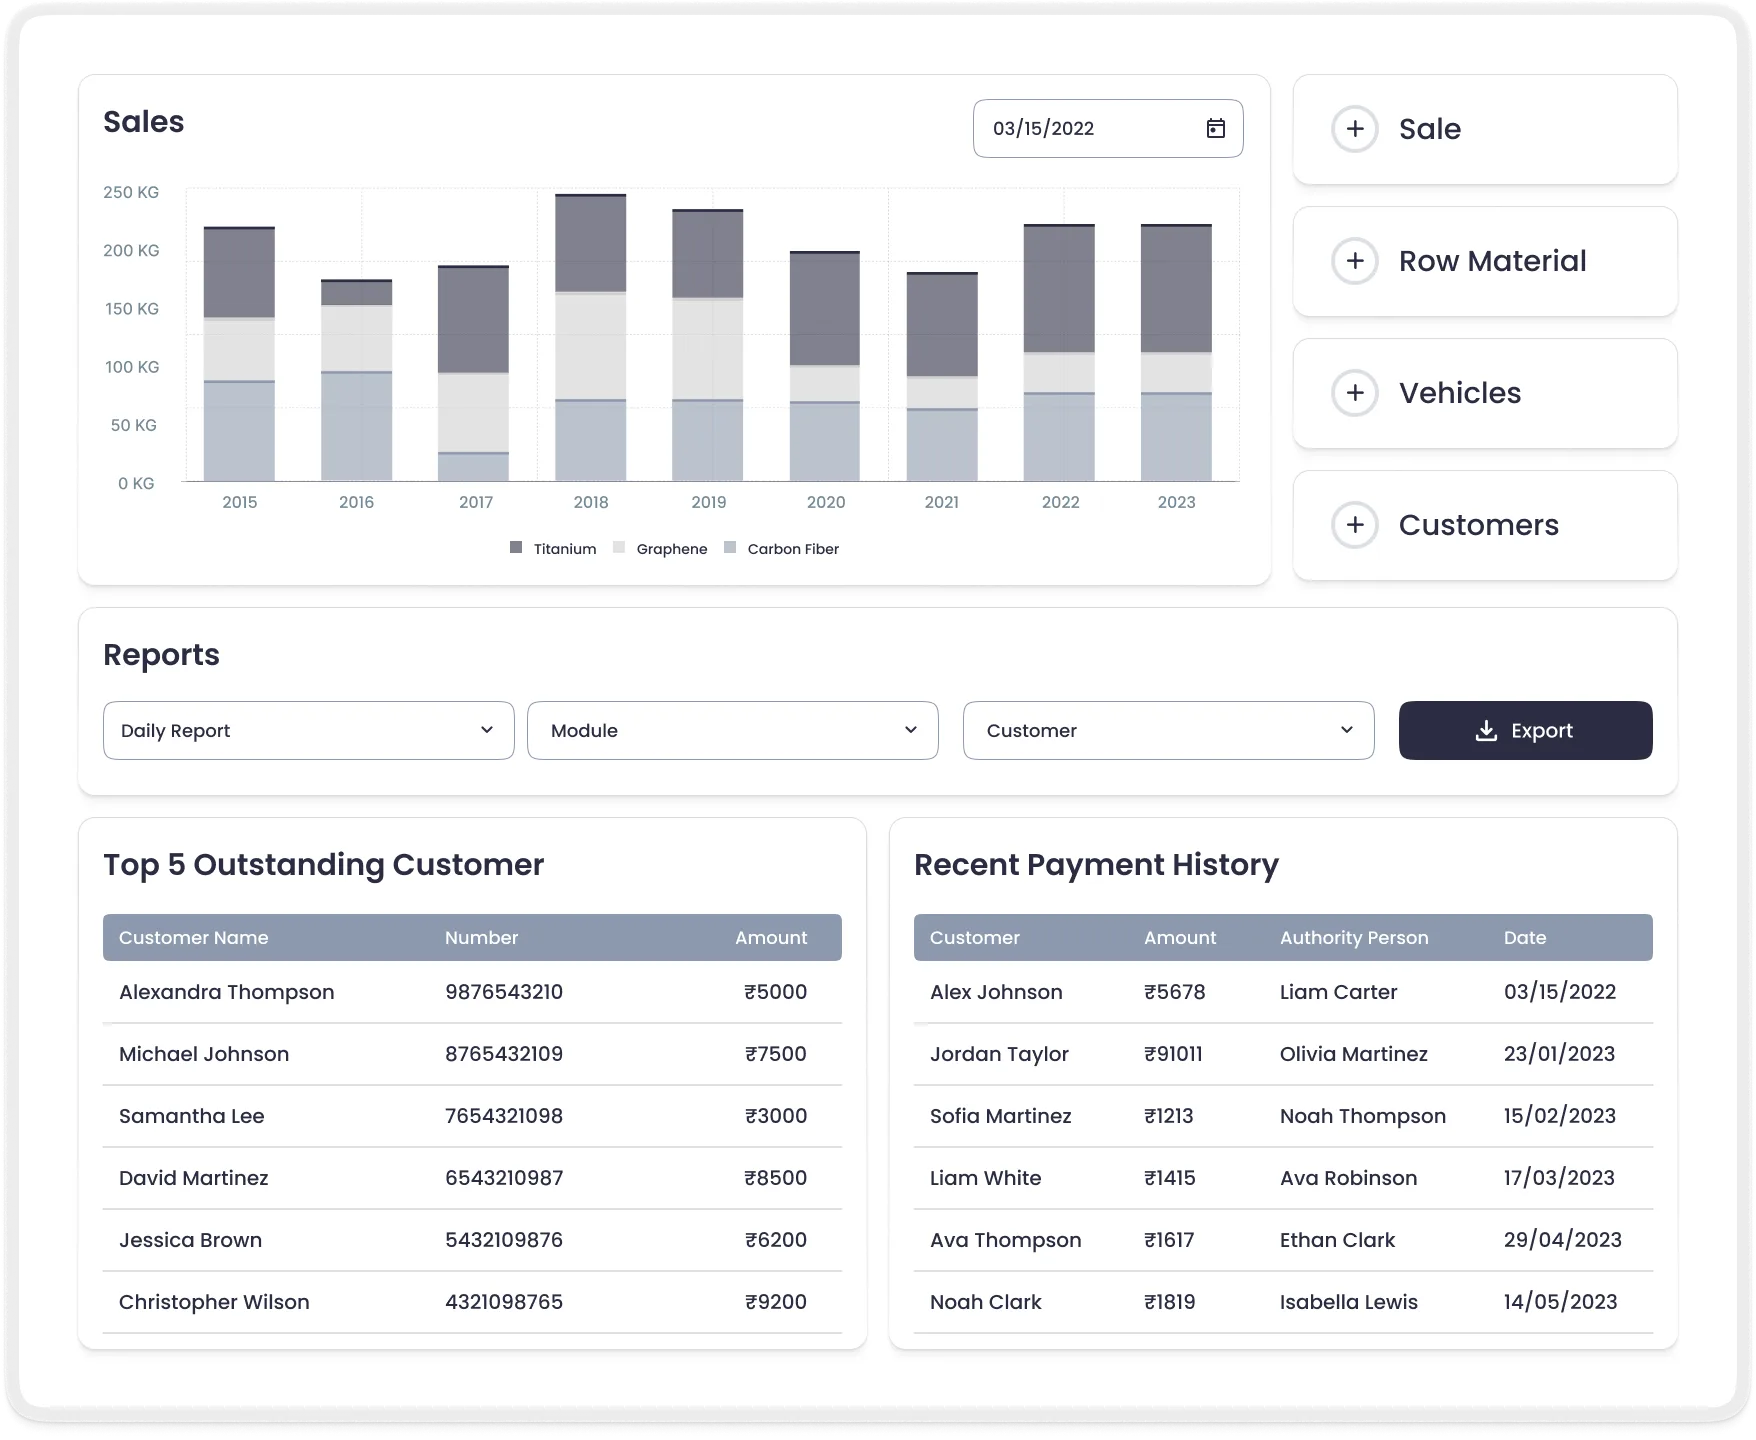The width and height of the screenshot is (1756, 1440).
Task: Toggle the Carbon Fiber series in the legend
Action: [782, 548]
